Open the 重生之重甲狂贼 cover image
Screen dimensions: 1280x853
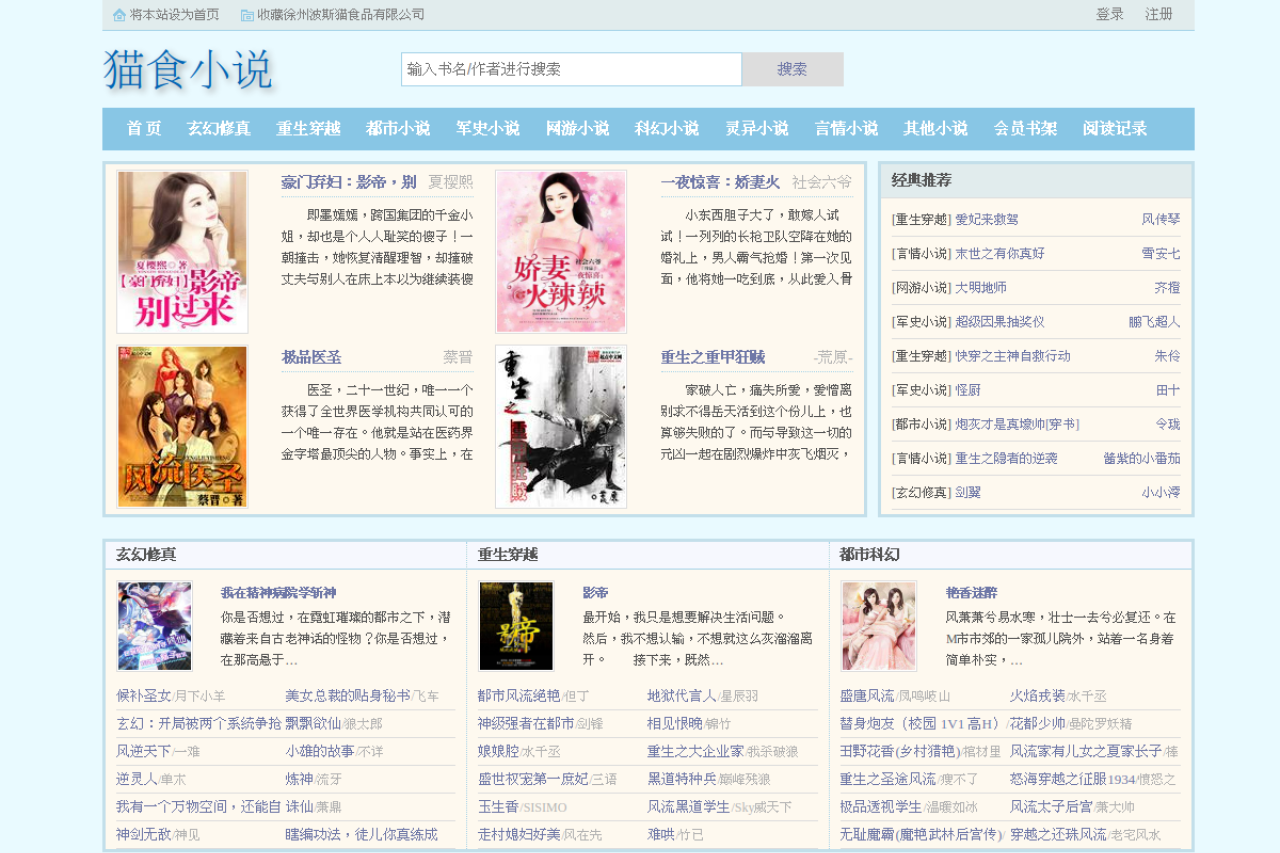pyautogui.click(x=561, y=427)
